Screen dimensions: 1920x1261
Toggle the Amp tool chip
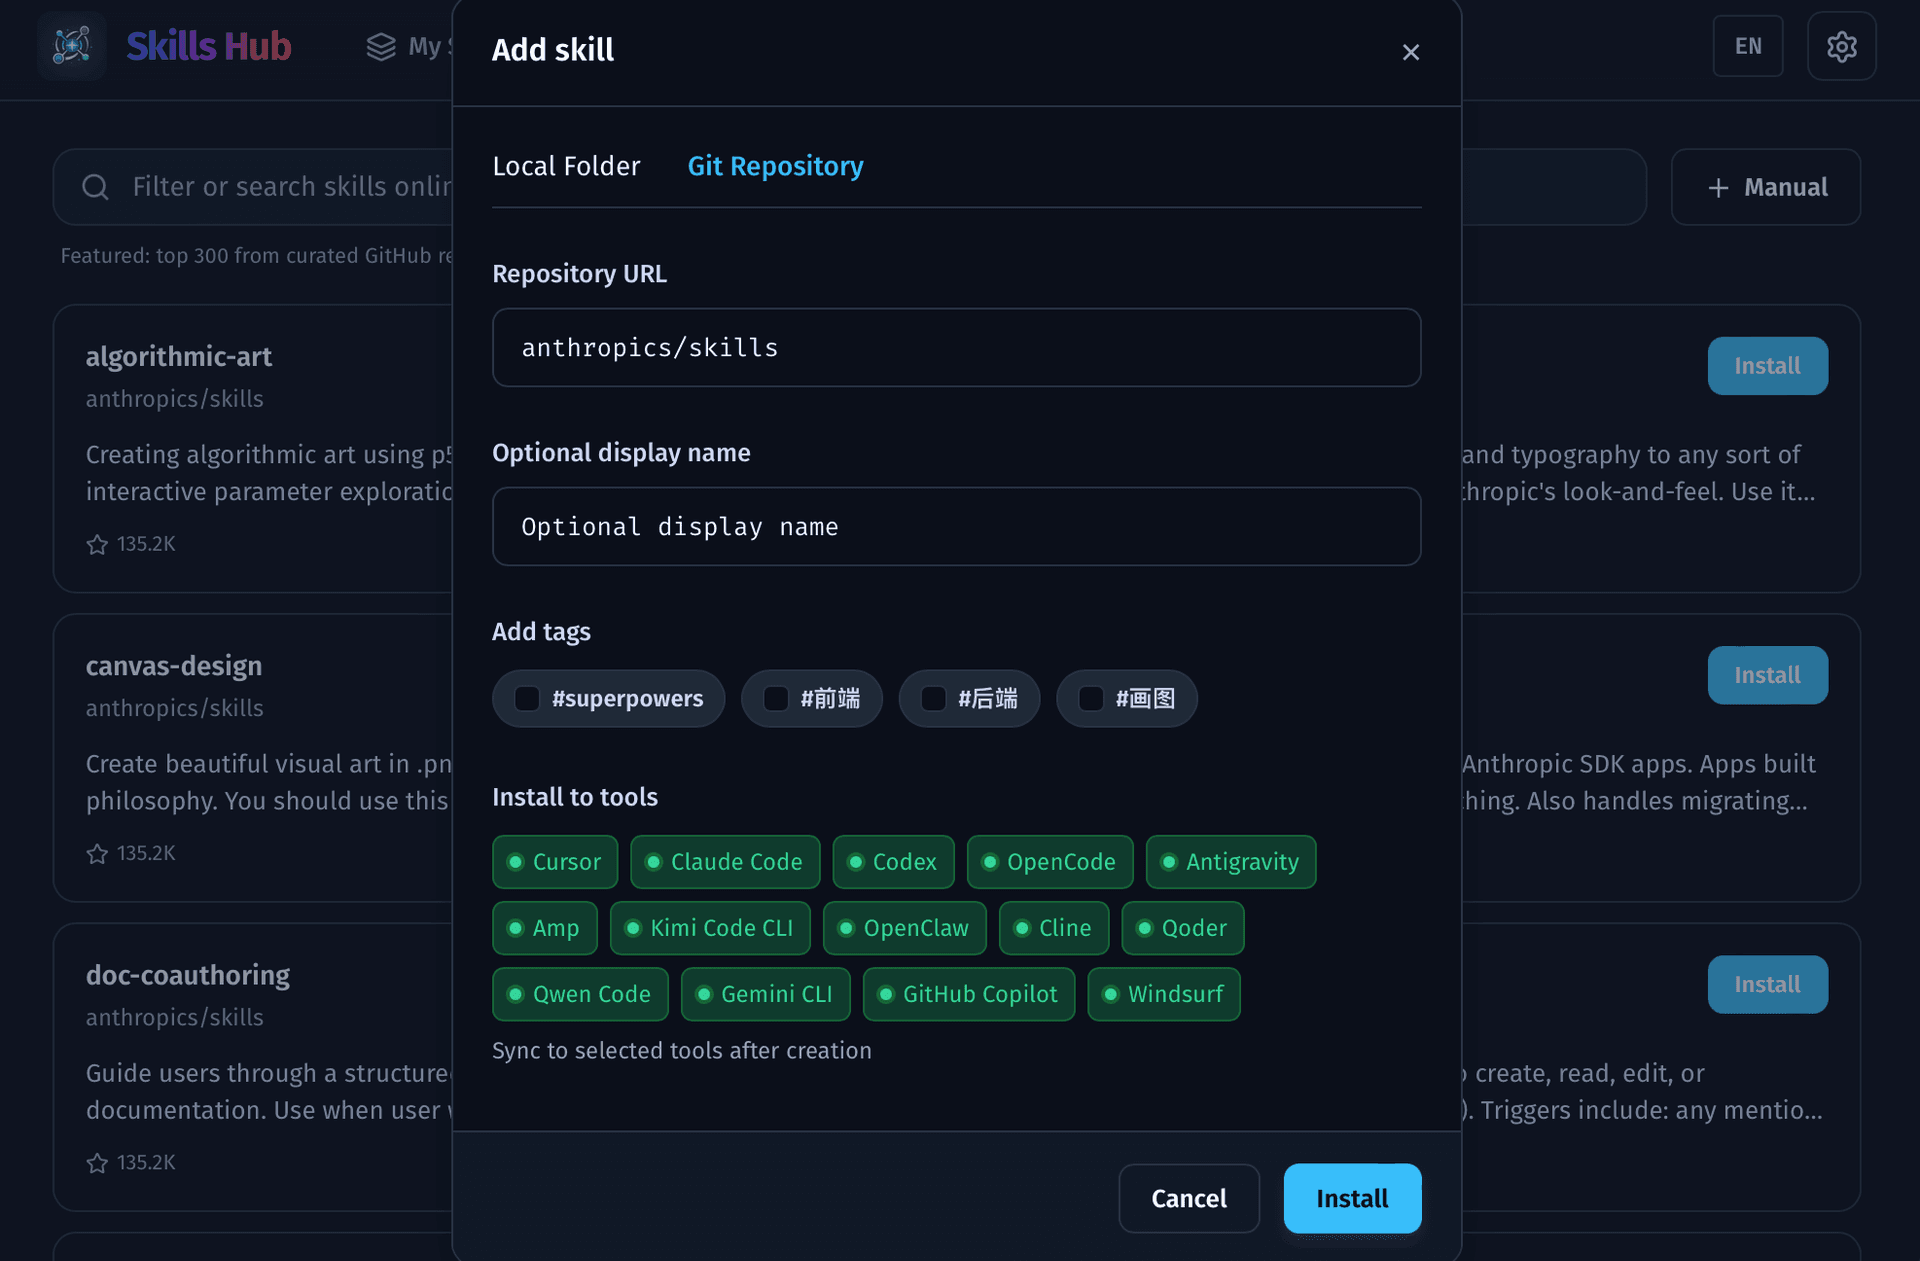[x=545, y=928]
